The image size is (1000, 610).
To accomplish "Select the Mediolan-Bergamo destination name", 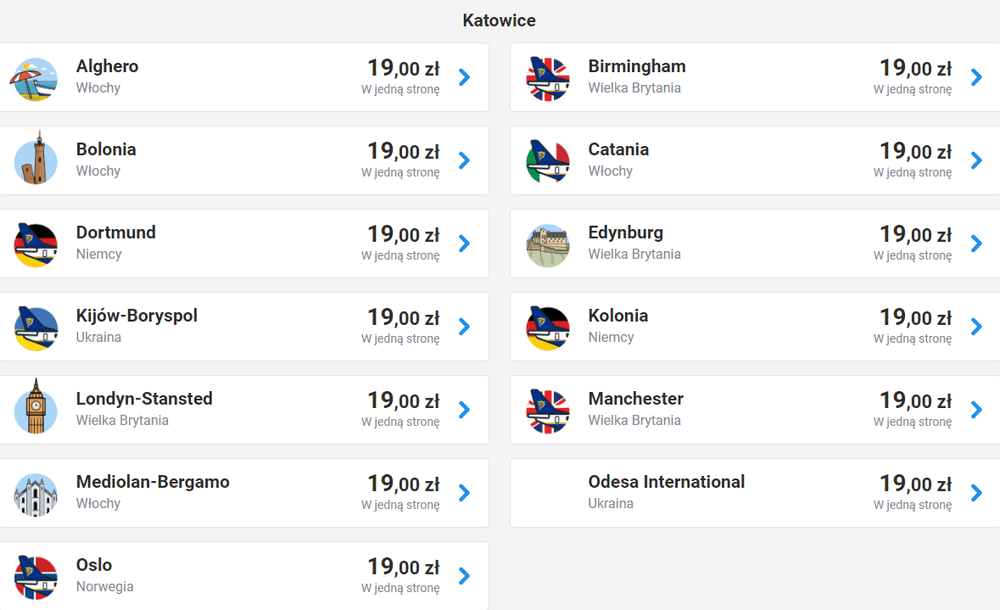I will click(153, 482).
